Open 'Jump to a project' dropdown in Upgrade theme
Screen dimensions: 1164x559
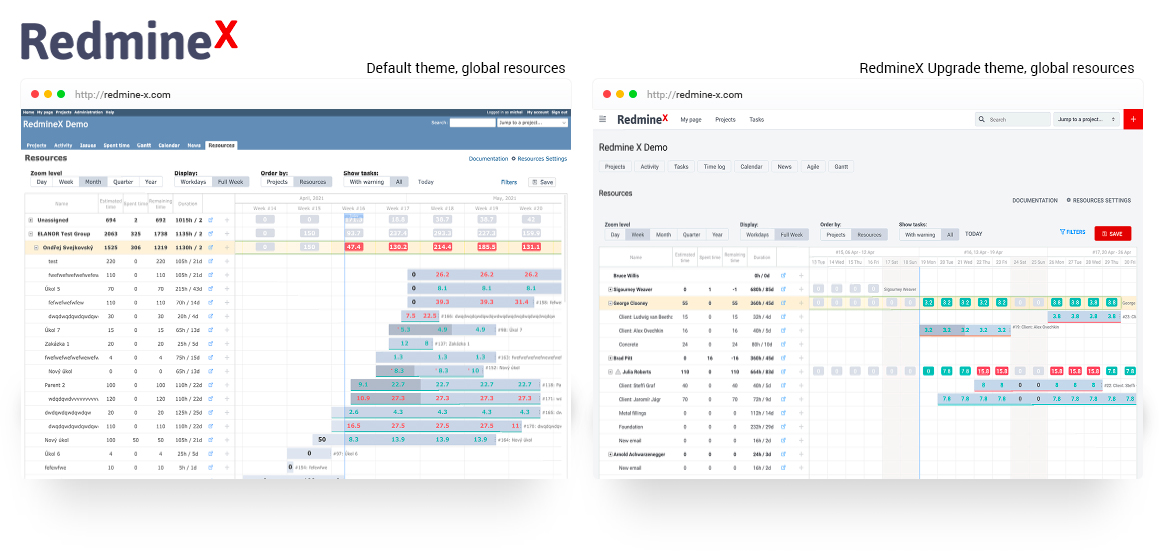(x=1086, y=119)
